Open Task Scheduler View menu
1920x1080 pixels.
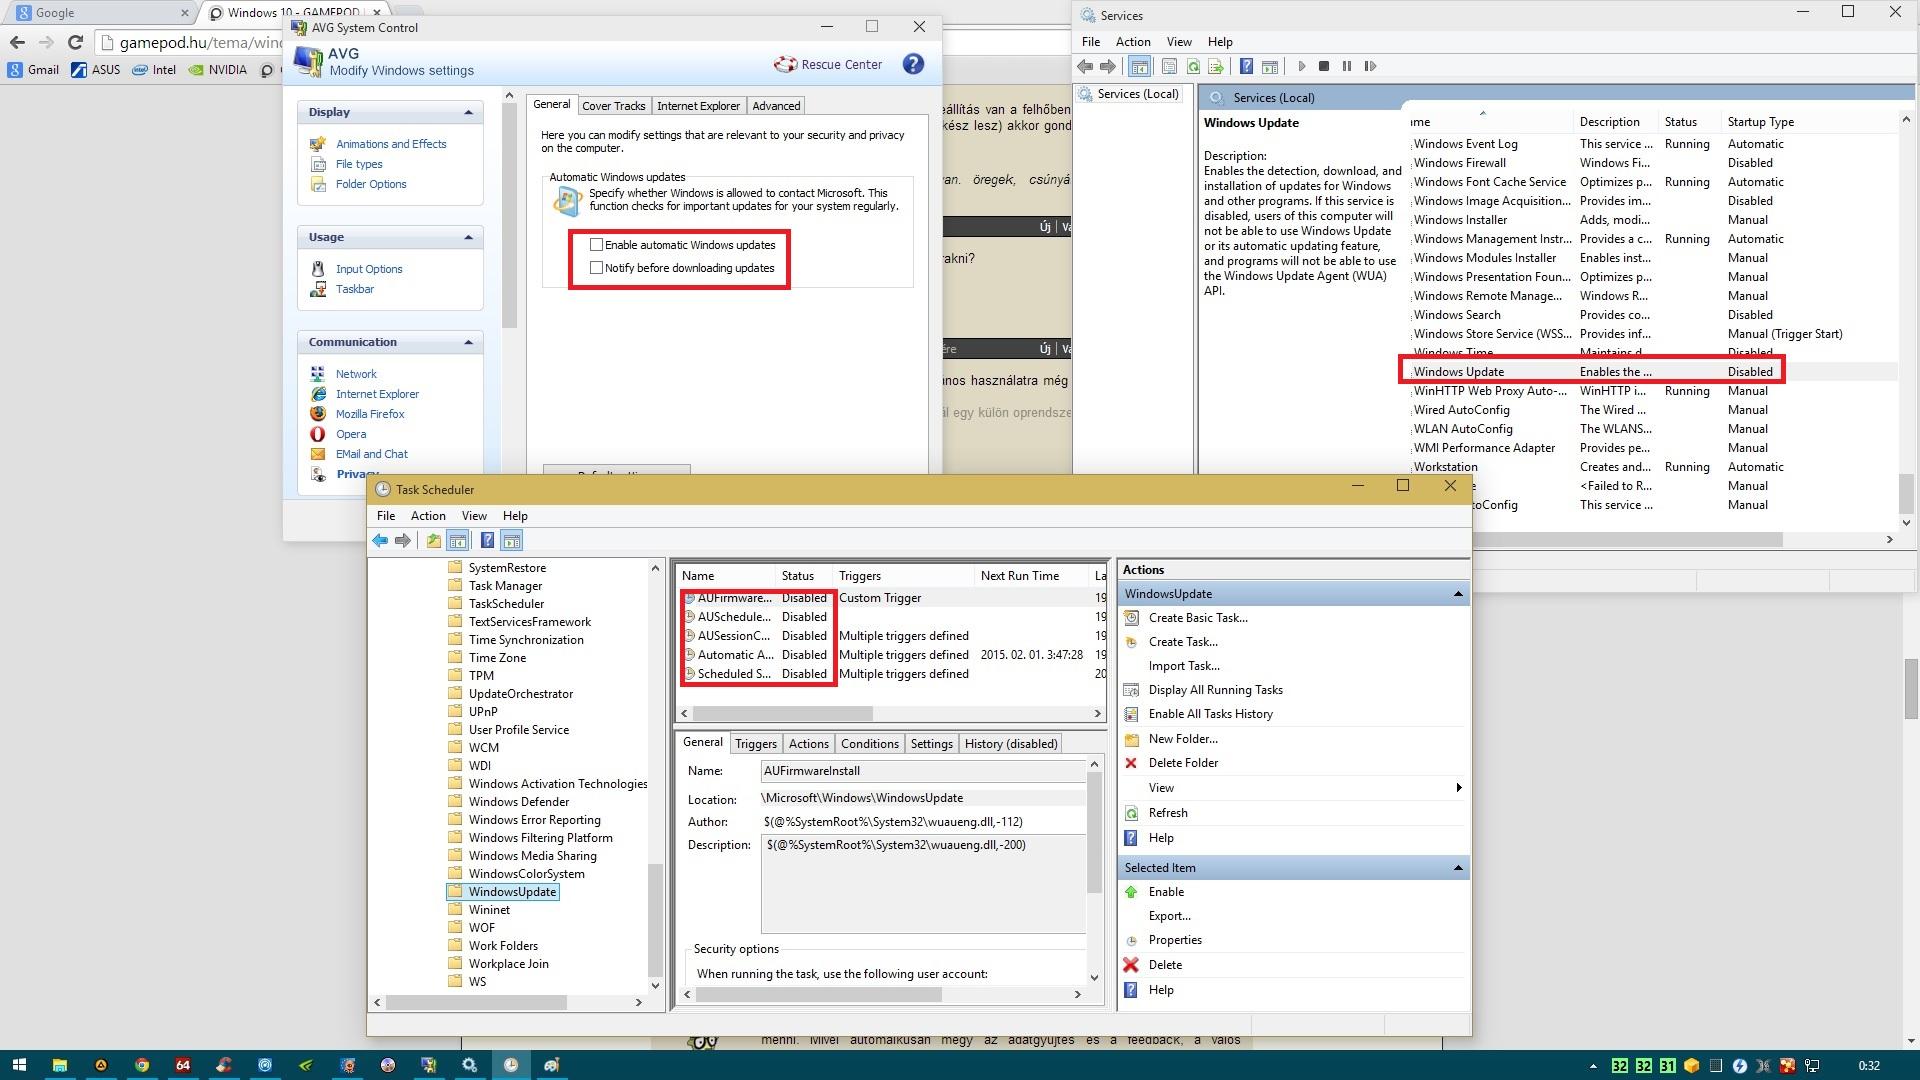tap(474, 516)
